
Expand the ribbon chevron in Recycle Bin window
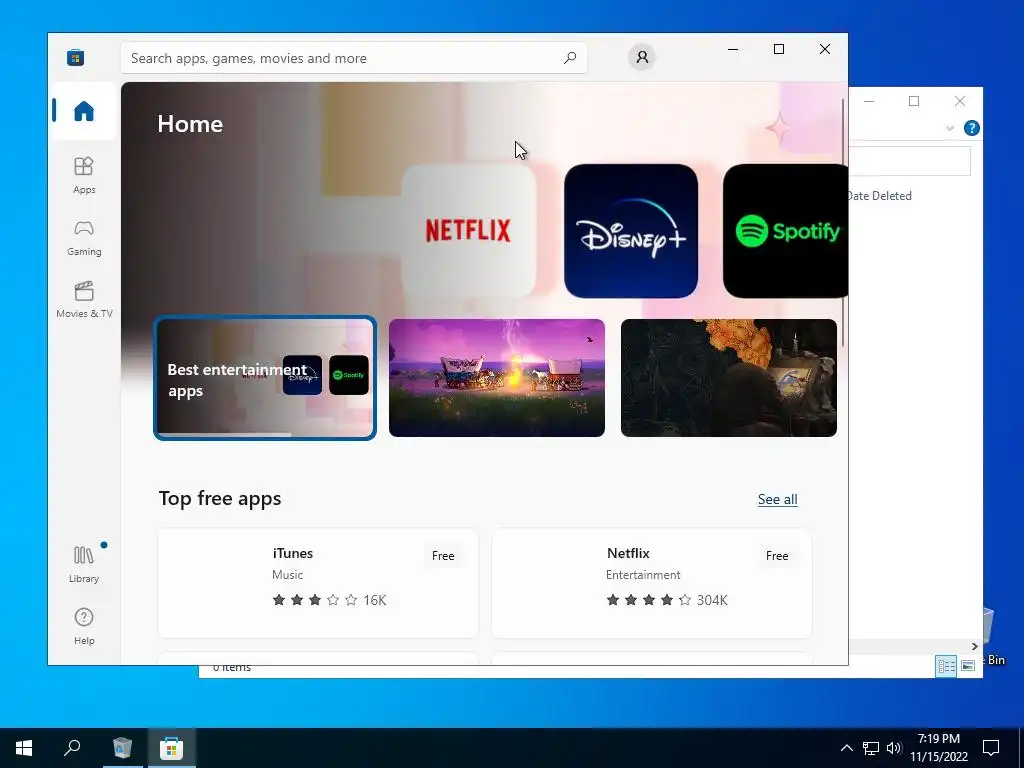(950, 128)
